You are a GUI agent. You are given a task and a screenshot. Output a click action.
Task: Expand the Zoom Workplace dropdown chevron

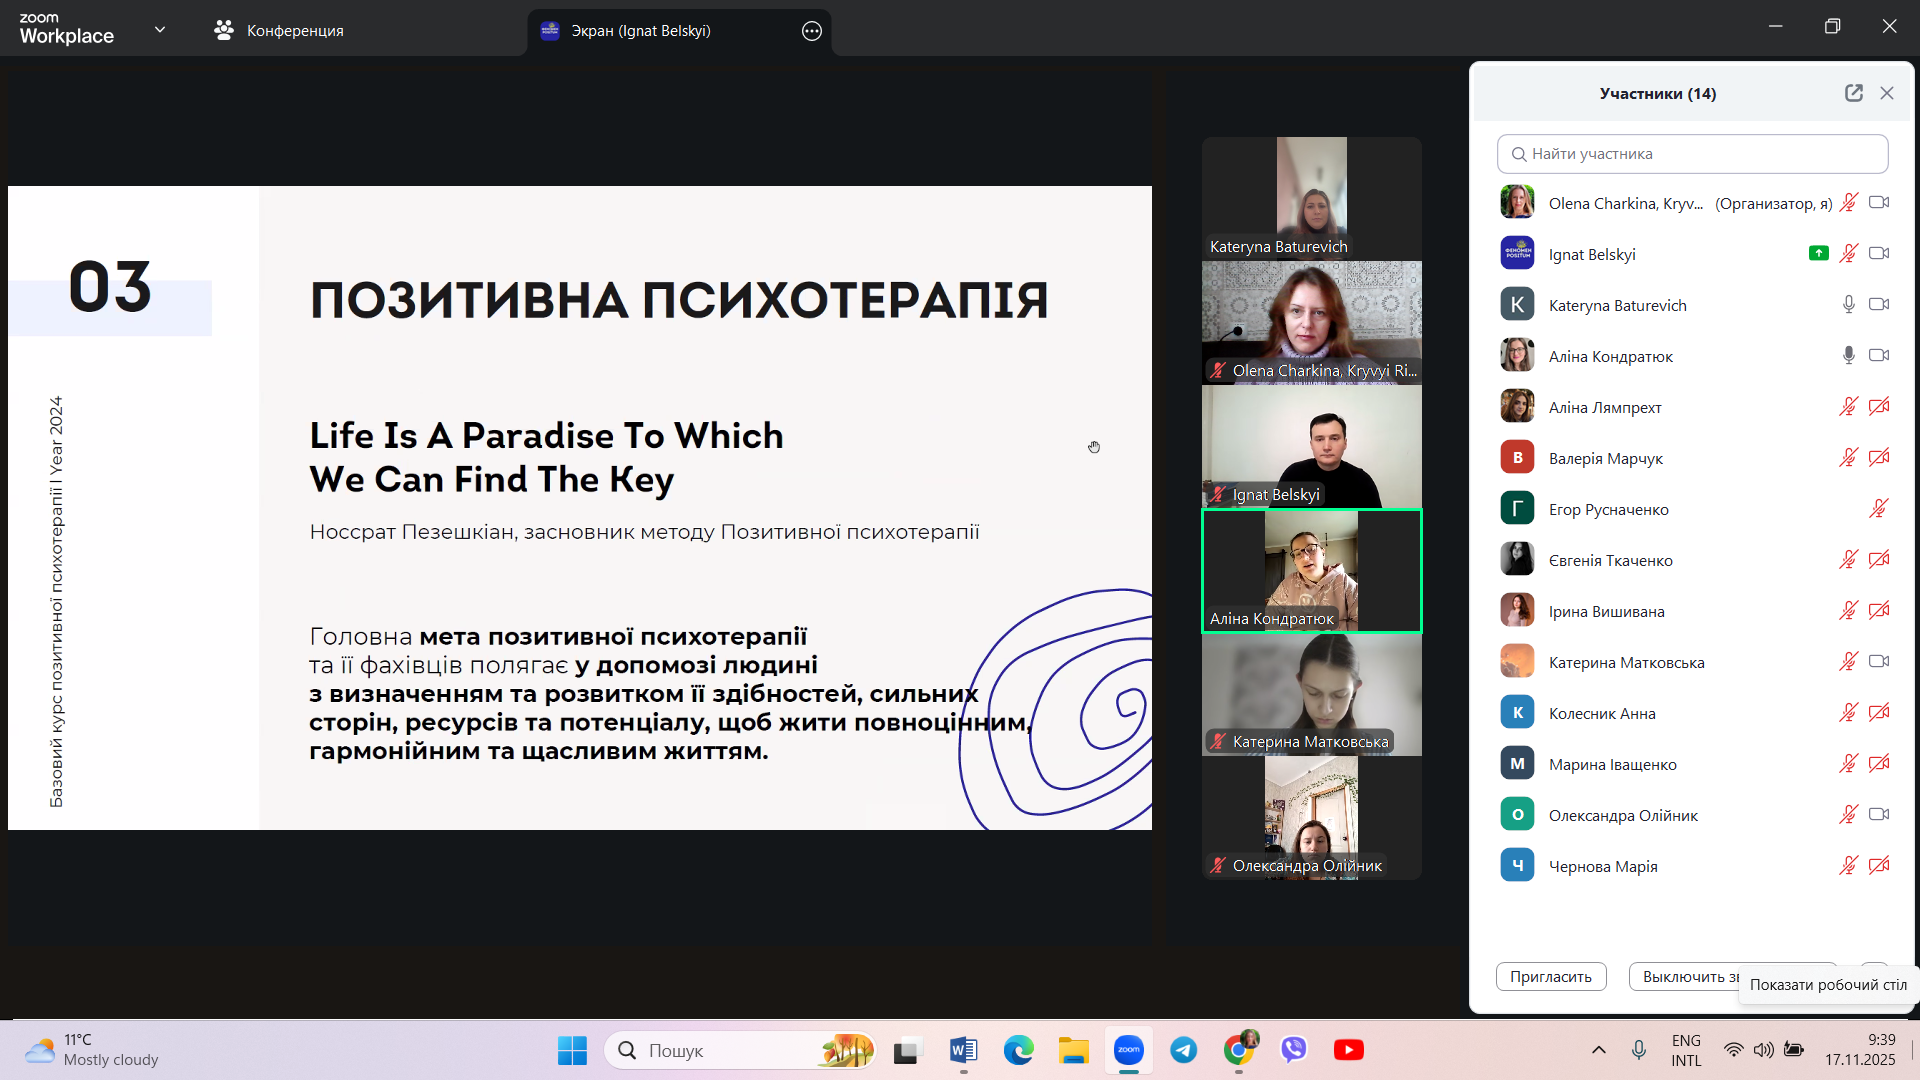(x=160, y=30)
